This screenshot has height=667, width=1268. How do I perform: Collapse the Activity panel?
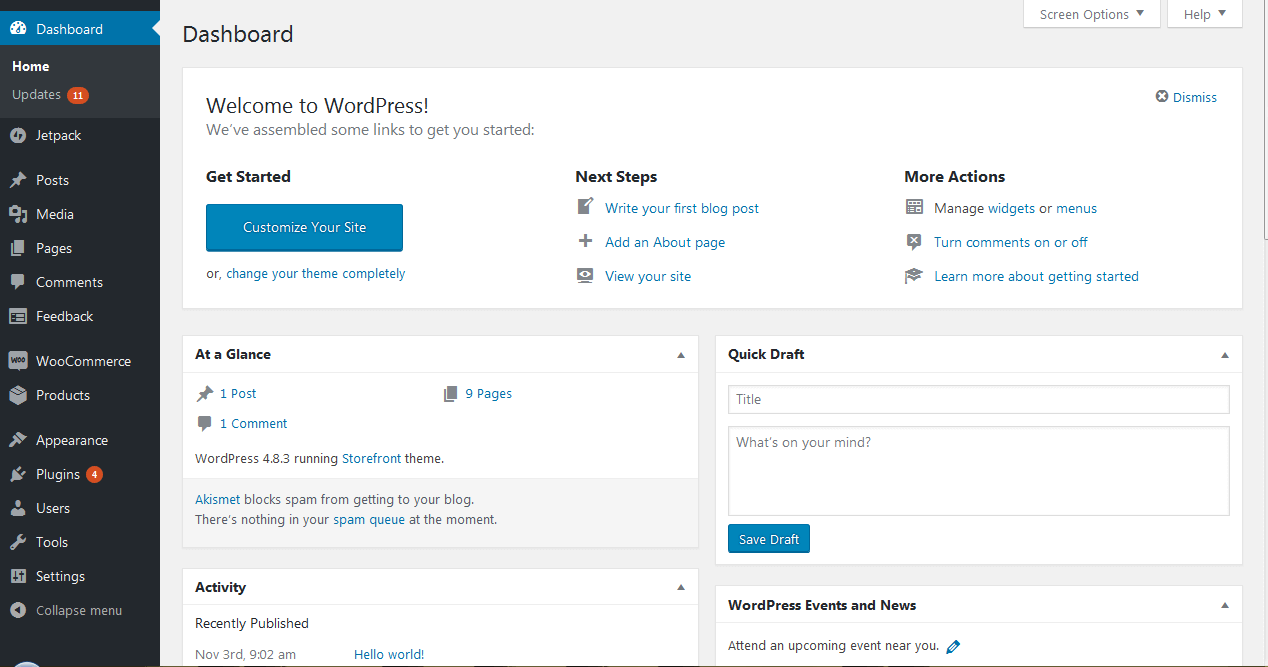pyautogui.click(x=681, y=588)
